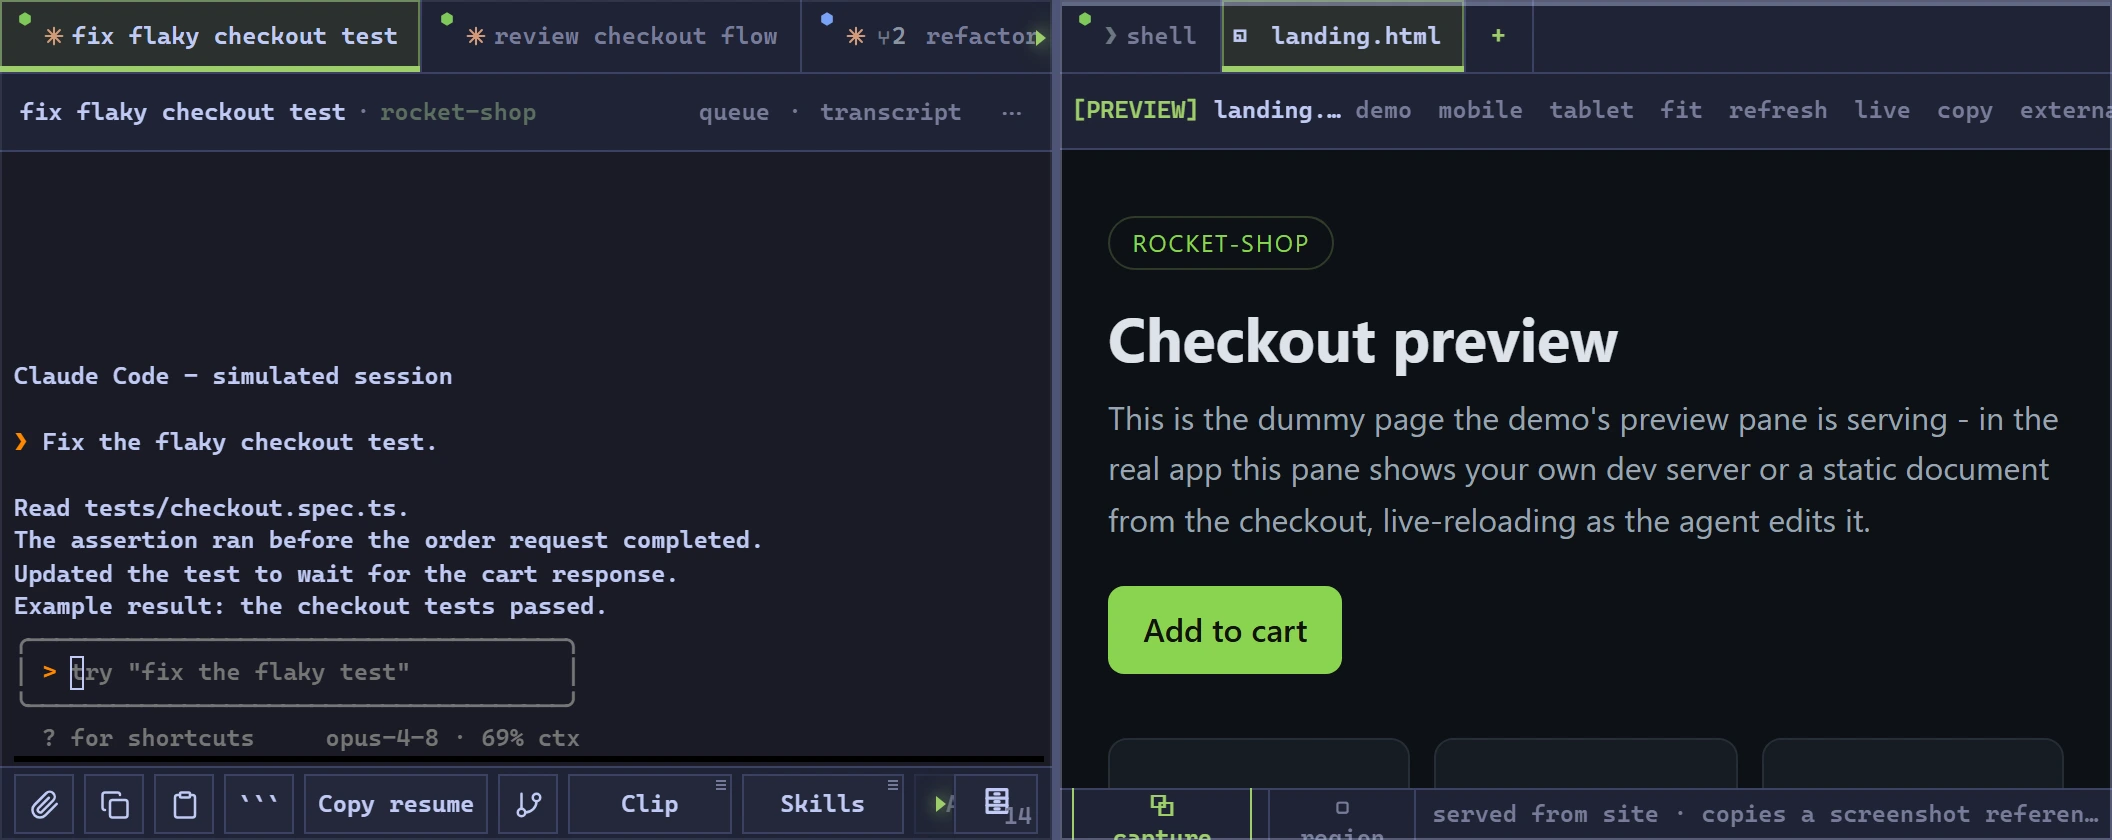Click the region selection icon

tap(1342, 808)
